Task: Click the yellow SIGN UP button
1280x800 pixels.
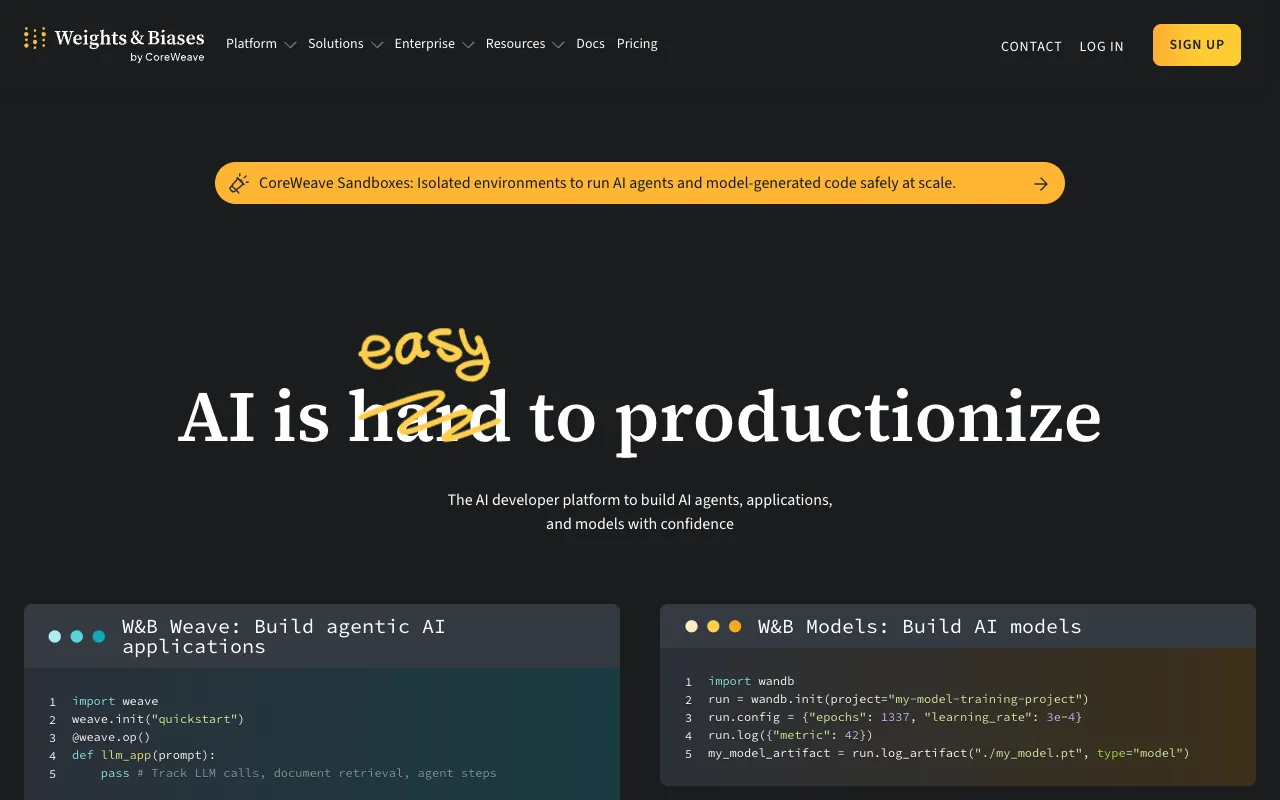Action: coord(1197,45)
